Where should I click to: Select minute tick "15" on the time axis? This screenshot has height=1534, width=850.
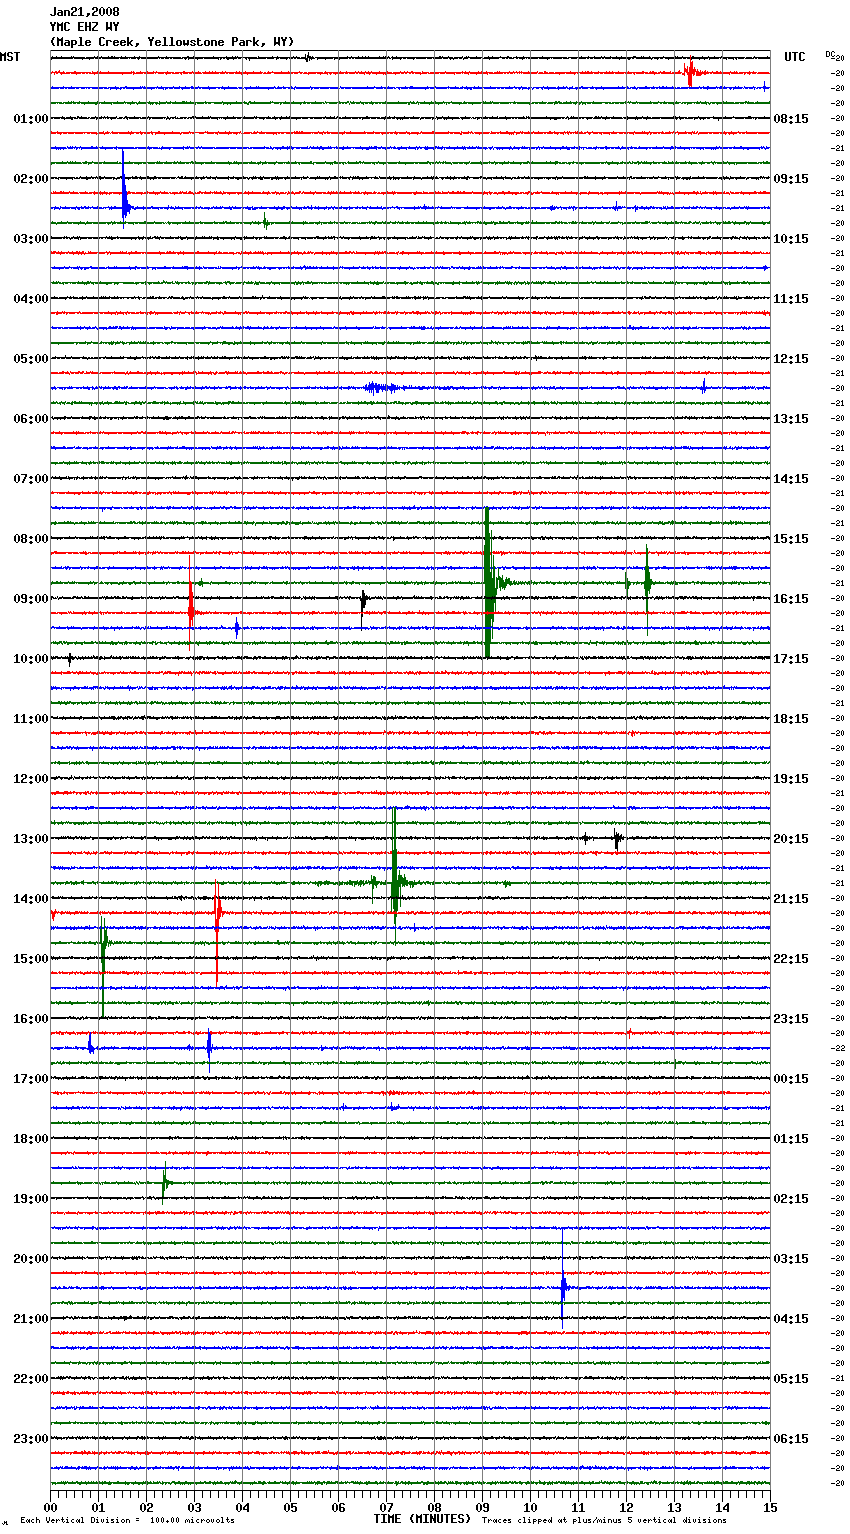(x=770, y=1507)
